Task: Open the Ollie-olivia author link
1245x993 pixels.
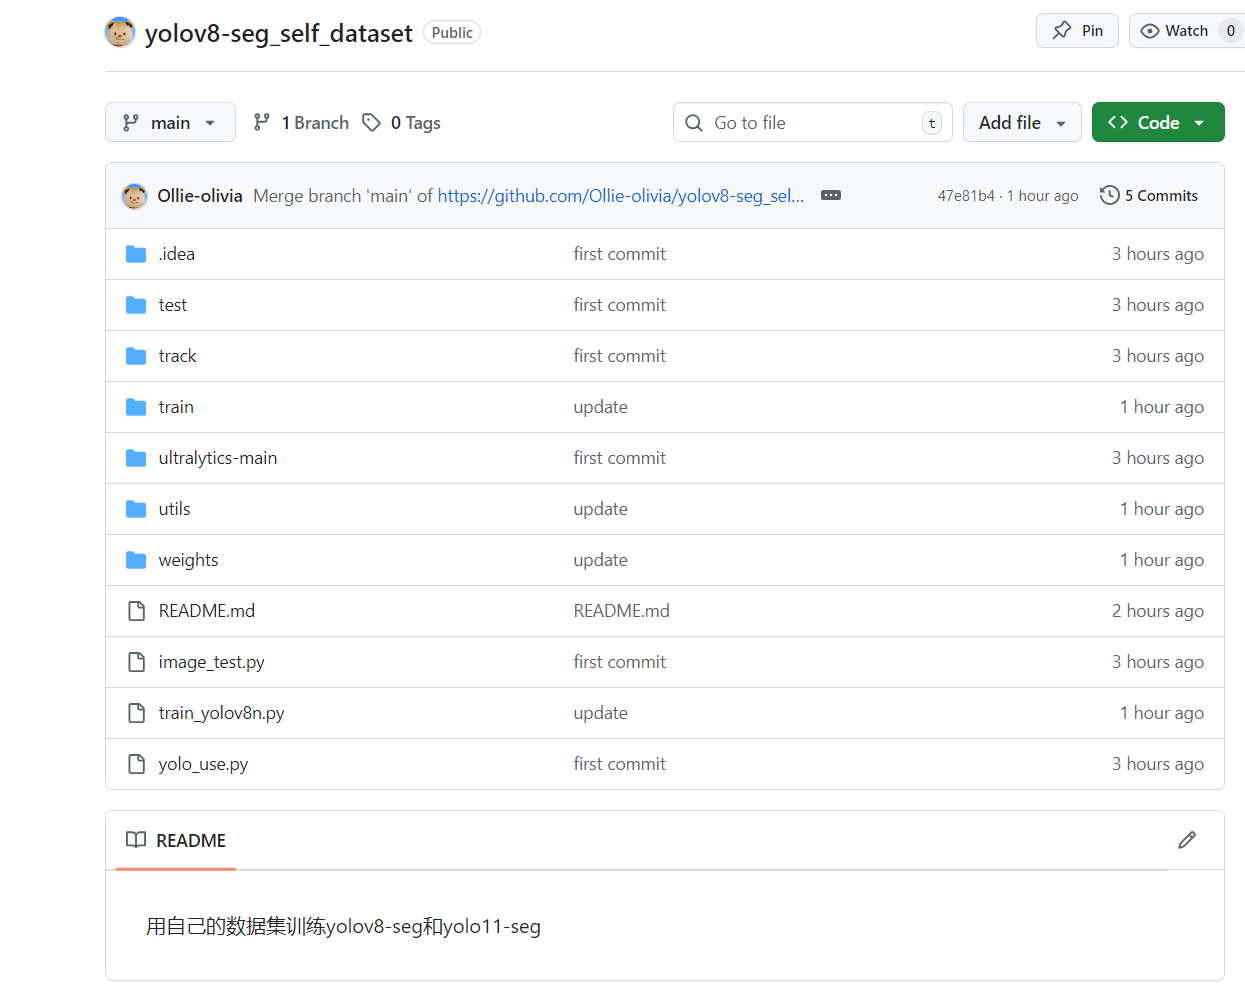Action: [200, 196]
